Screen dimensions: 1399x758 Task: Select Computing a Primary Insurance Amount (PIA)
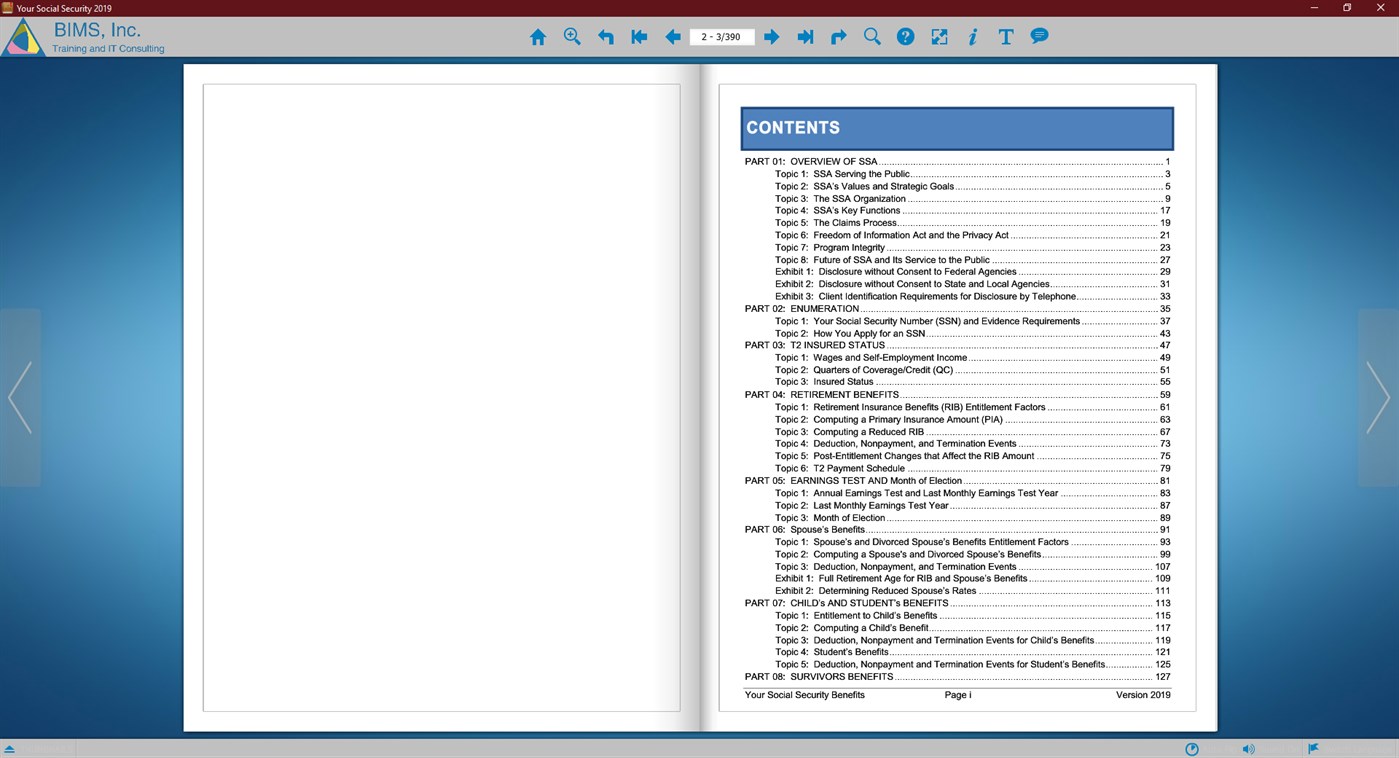[x=972, y=419]
